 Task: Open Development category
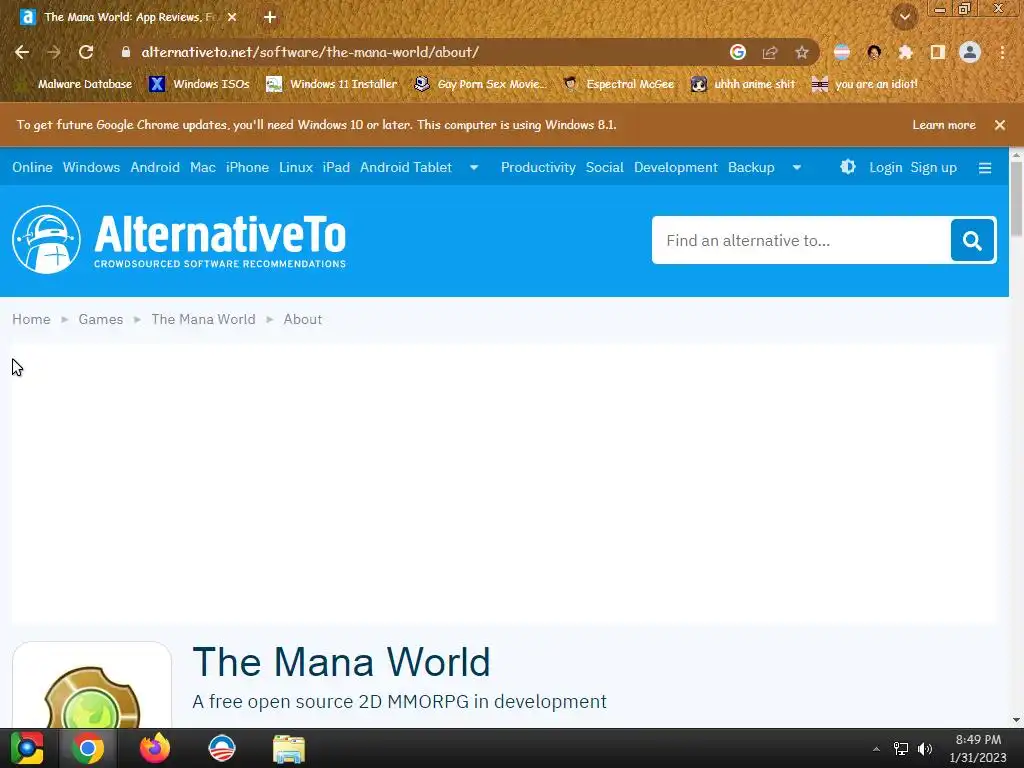pos(676,167)
